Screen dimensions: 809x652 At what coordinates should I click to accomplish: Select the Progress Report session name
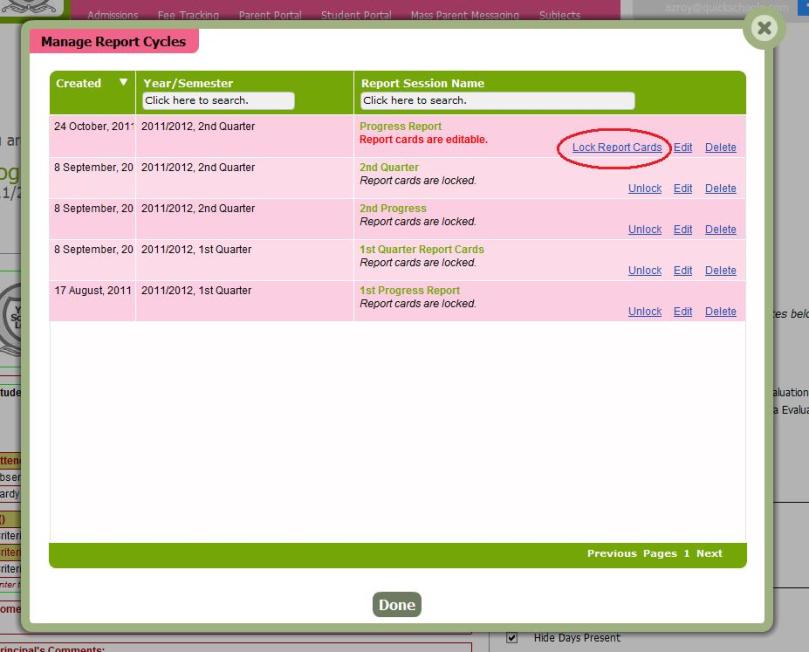tap(400, 126)
